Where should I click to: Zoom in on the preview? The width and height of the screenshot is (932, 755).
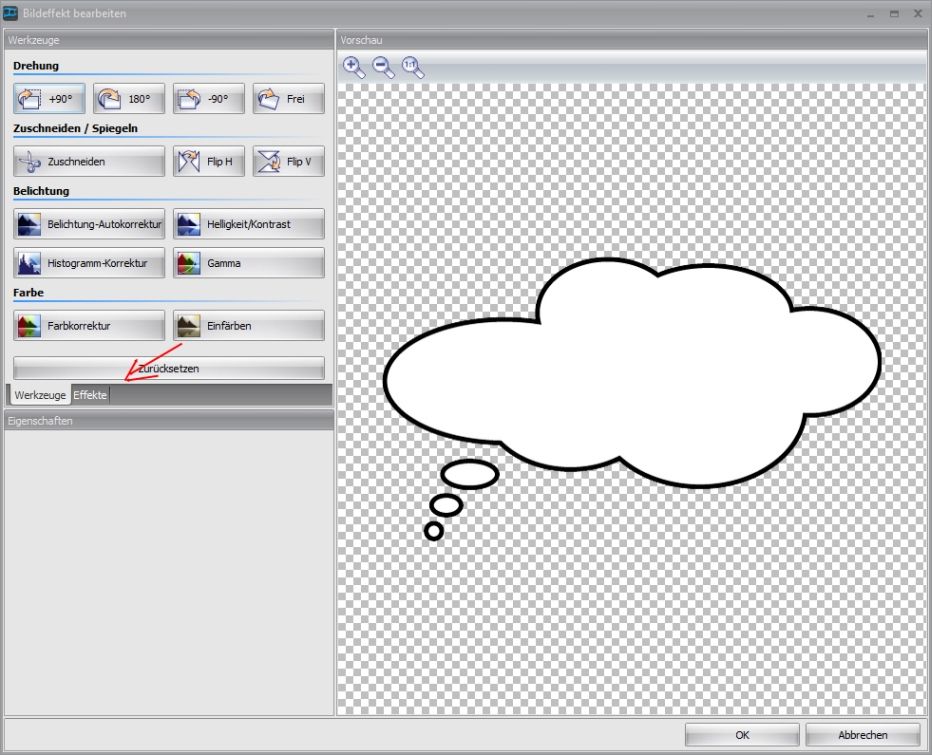point(354,67)
